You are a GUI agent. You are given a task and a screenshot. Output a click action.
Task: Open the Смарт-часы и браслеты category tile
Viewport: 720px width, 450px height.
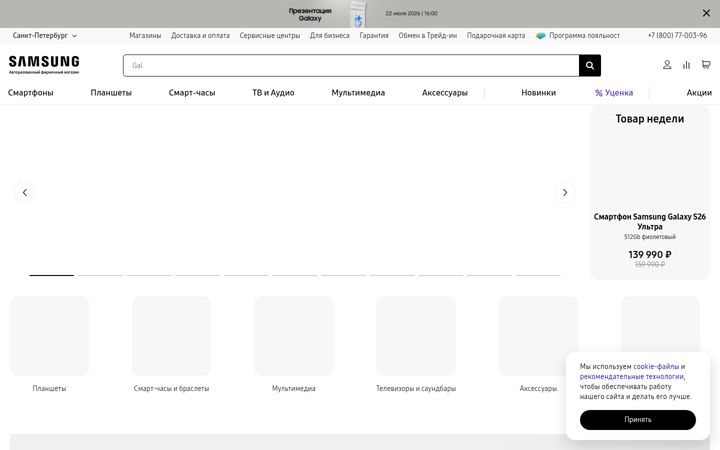click(171, 345)
